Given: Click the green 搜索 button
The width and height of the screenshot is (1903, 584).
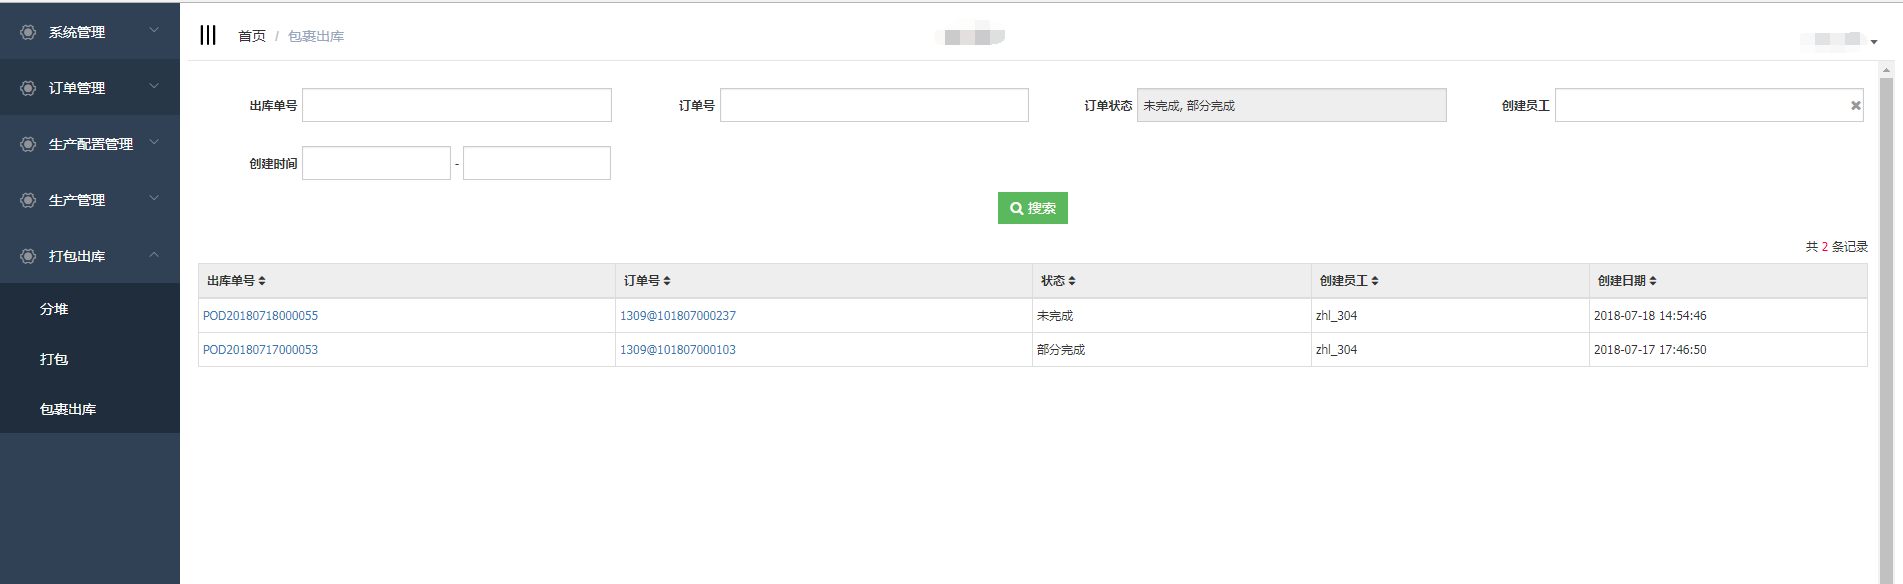Looking at the screenshot, I should pos(1032,208).
